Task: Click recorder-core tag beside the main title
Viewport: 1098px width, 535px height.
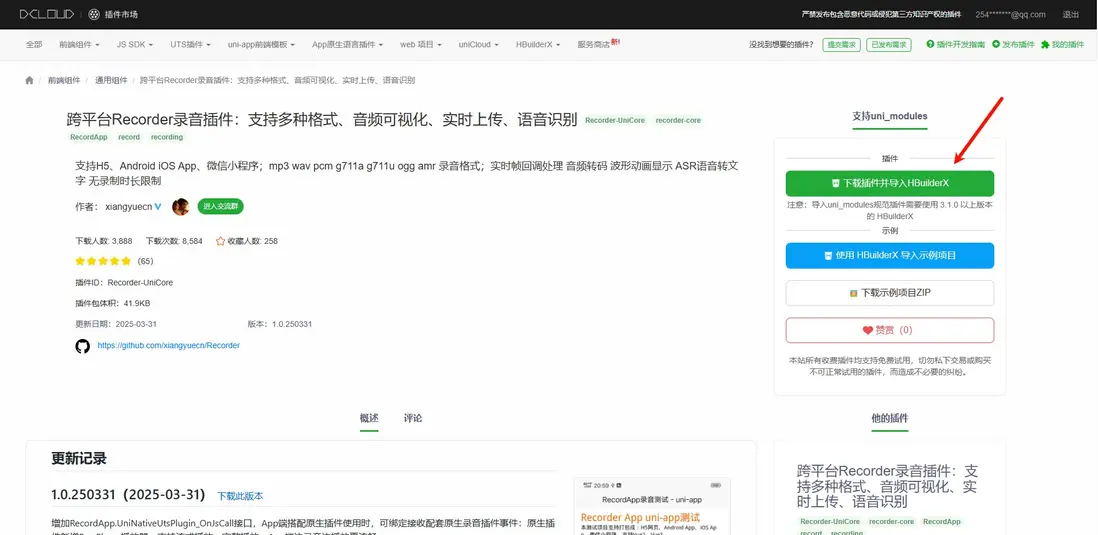Action: click(678, 120)
